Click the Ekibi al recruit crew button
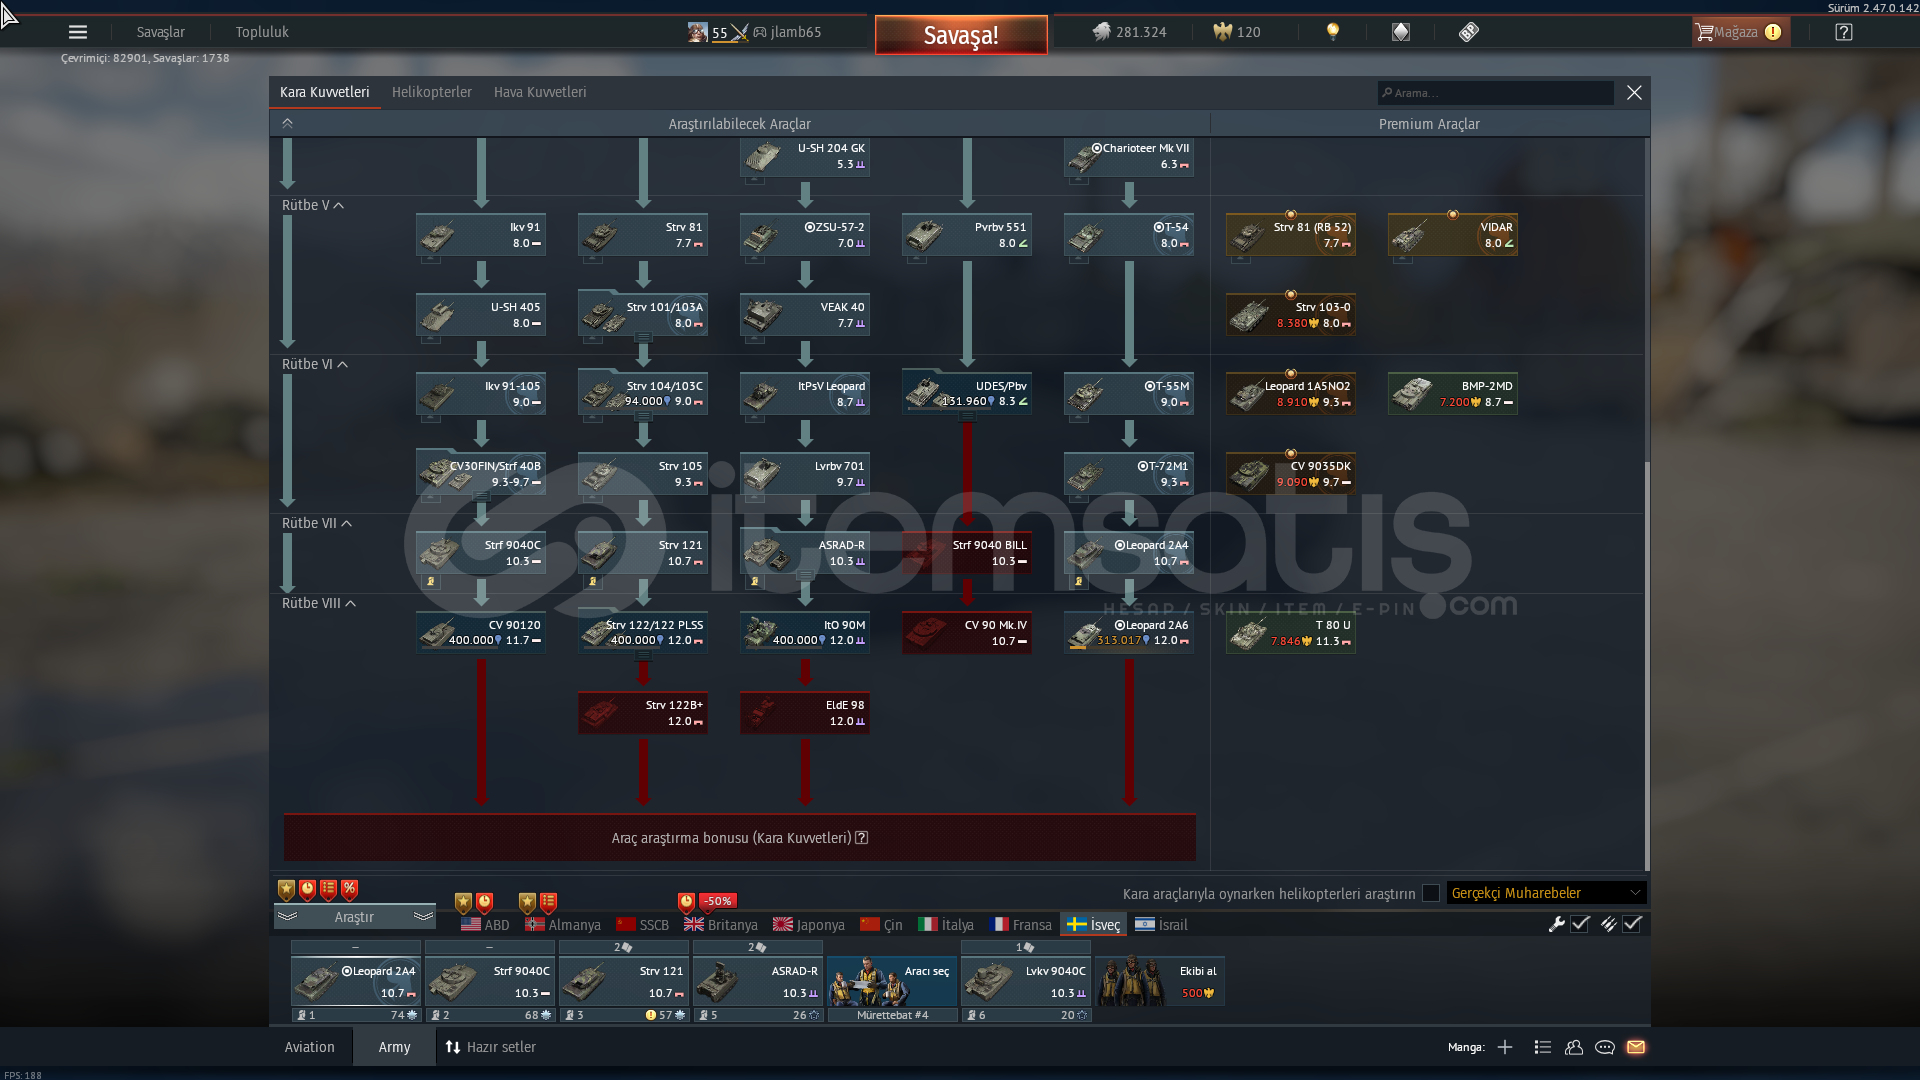Viewport: 1920px width, 1080px height. click(x=1160, y=980)
